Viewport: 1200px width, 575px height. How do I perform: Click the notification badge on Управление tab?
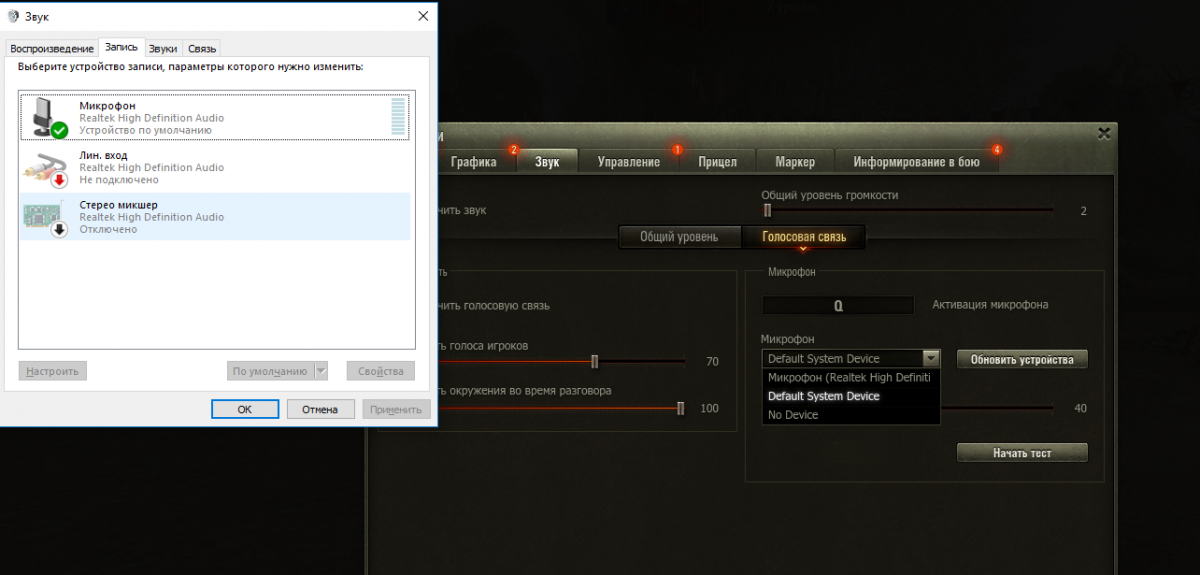click(677, 150)
